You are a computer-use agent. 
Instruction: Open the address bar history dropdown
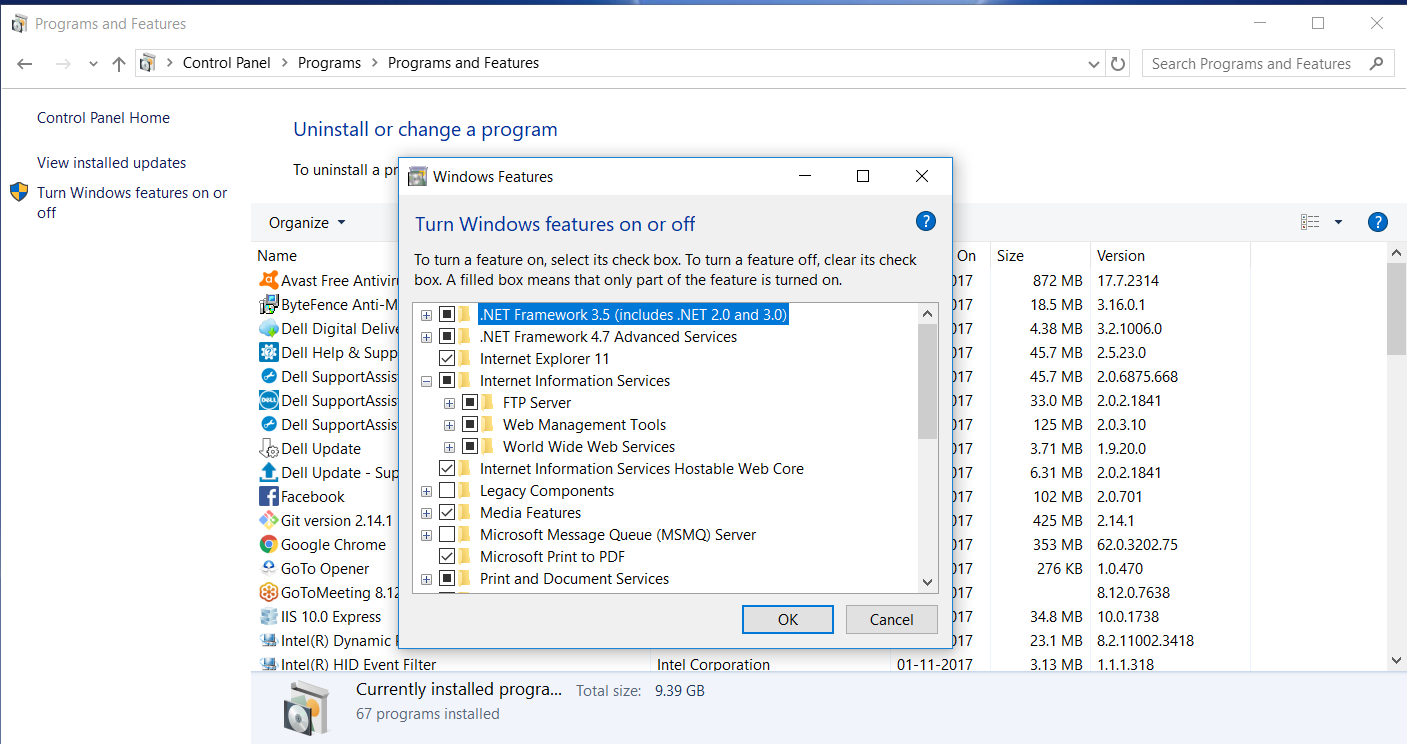(x=1094, y=63)
